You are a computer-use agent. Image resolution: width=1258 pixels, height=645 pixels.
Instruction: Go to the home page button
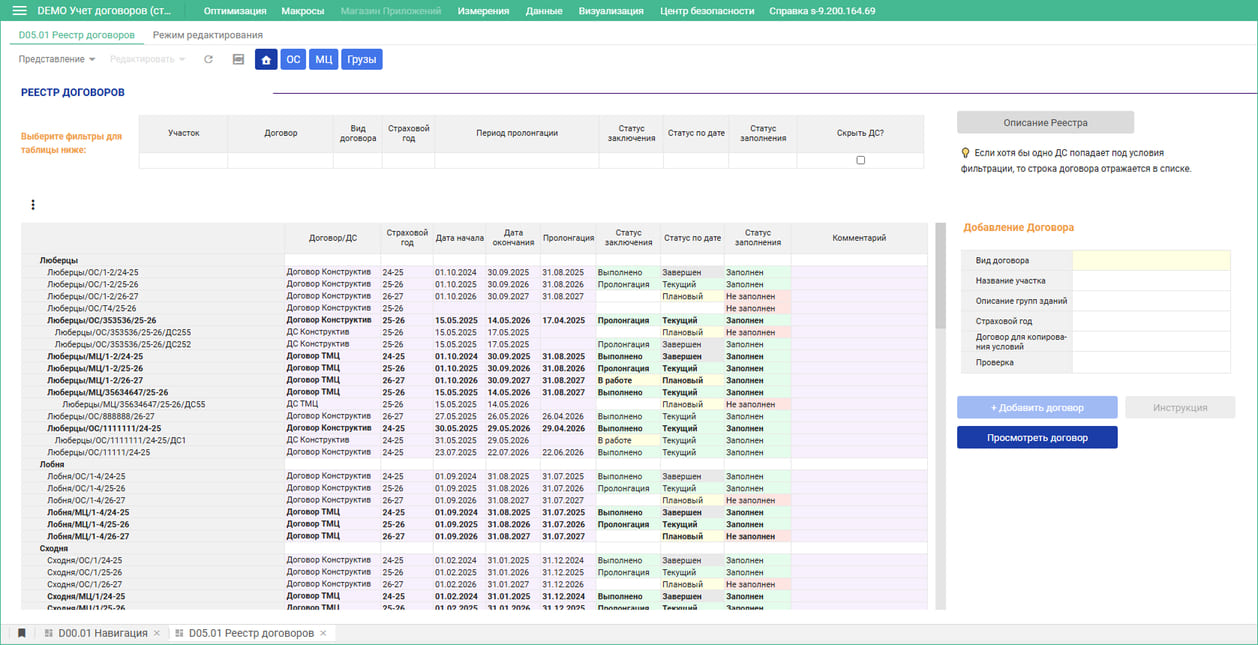266,60
